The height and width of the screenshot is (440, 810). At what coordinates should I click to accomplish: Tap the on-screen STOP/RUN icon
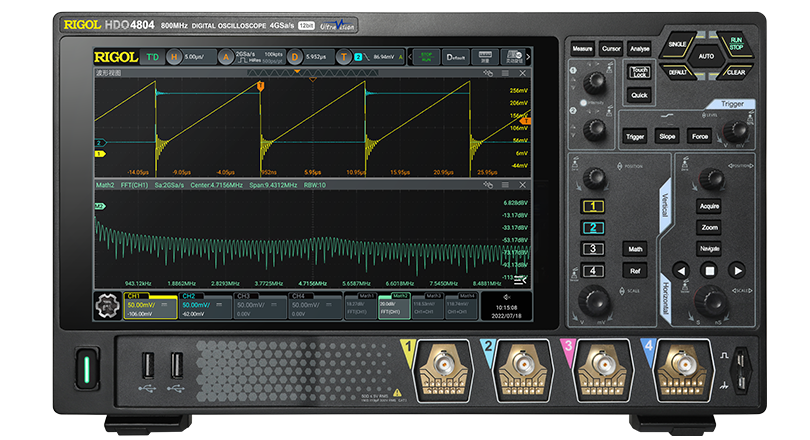[428, 58]
